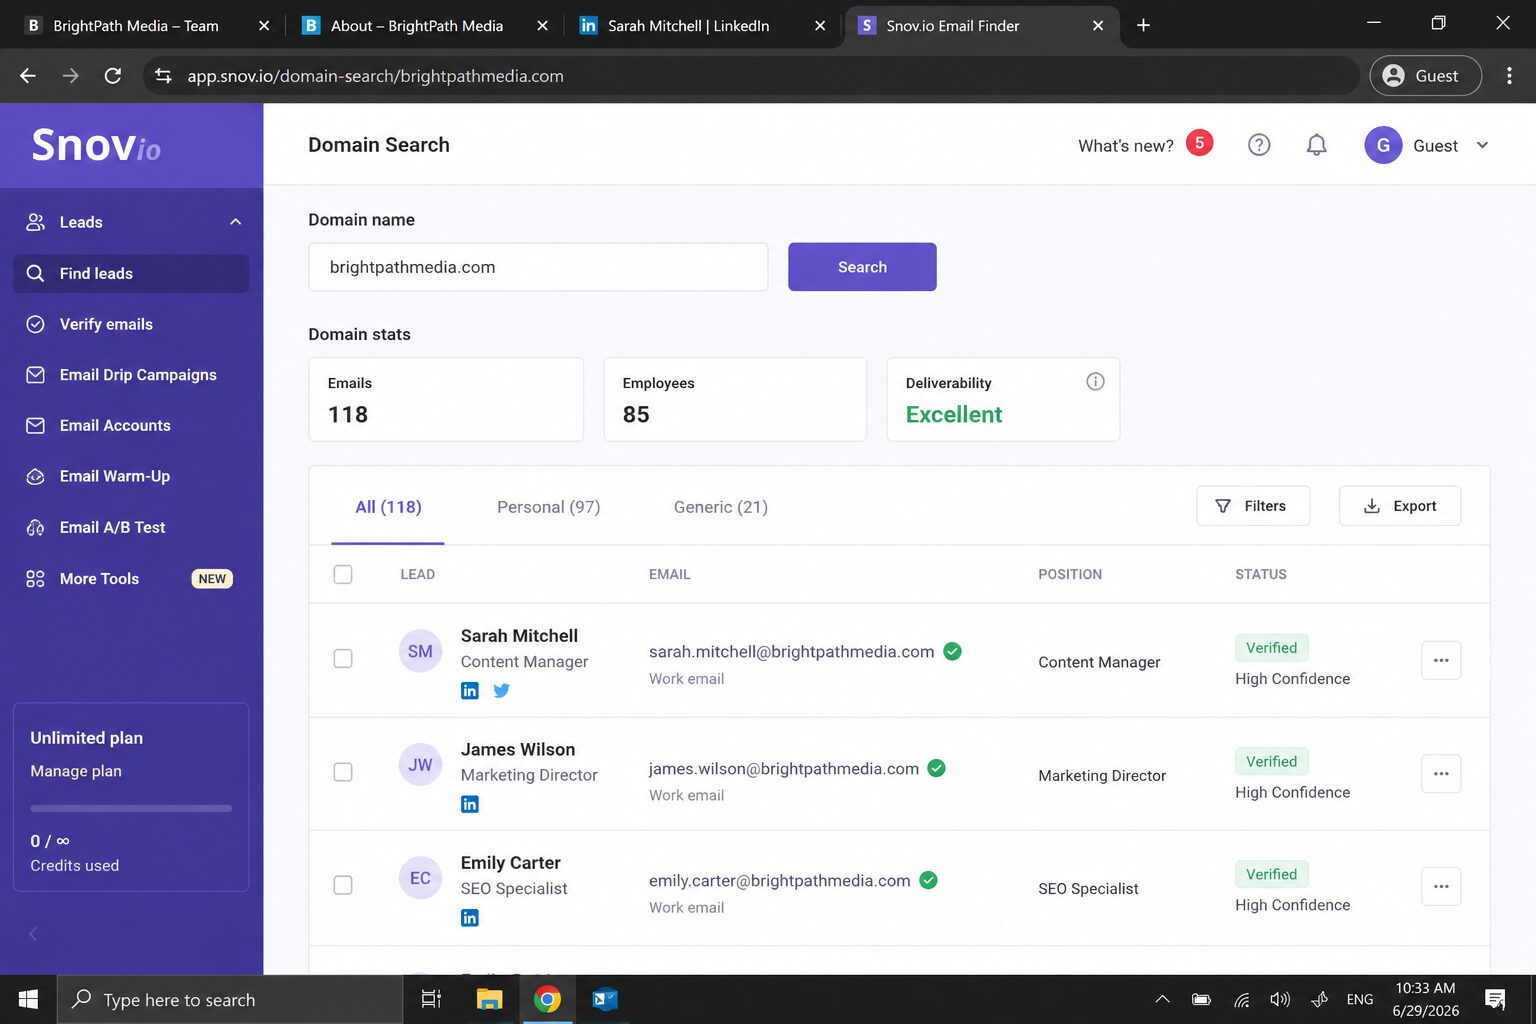The width and height of the screenshot is (1536, 1024).
Task: Click the help question mark icon
Action: coord(1259,145)
